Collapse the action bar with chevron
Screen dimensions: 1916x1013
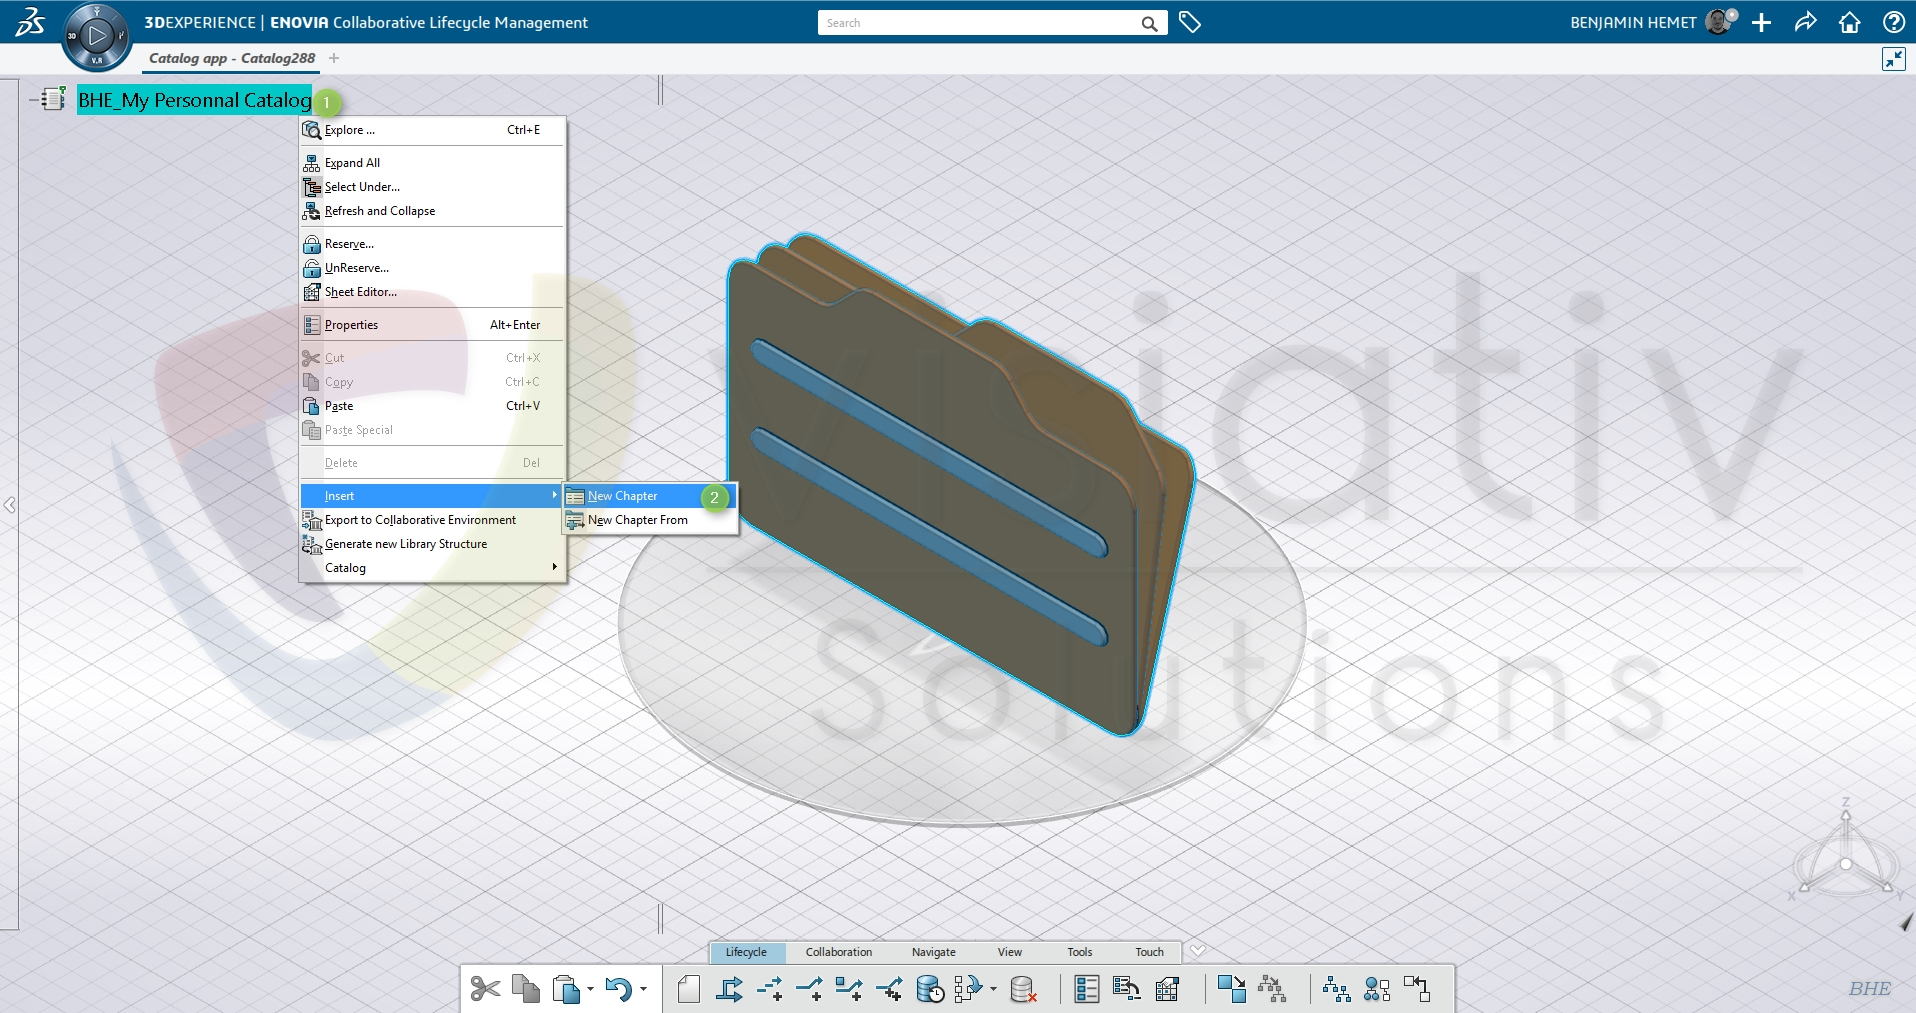pos(1198,950)
